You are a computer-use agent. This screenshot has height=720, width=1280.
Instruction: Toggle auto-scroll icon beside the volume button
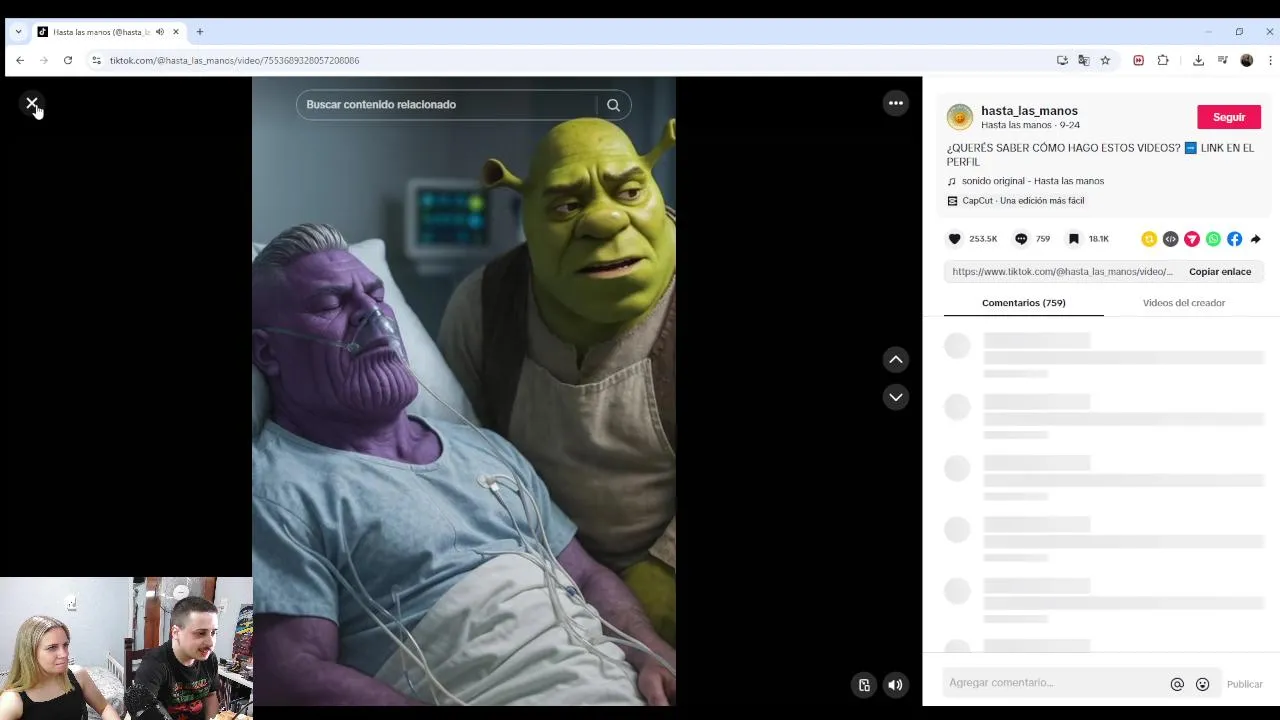pos(864,685)
